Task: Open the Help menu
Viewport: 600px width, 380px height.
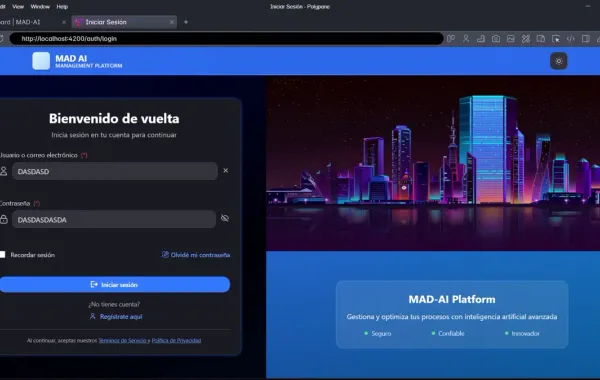Action: pyautogui.click(x=62, y=7)
